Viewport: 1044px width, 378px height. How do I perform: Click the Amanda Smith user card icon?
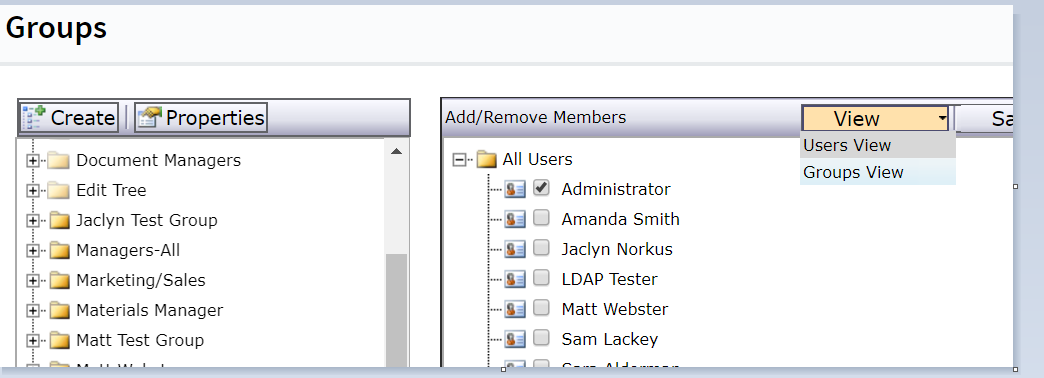(515, 220)
